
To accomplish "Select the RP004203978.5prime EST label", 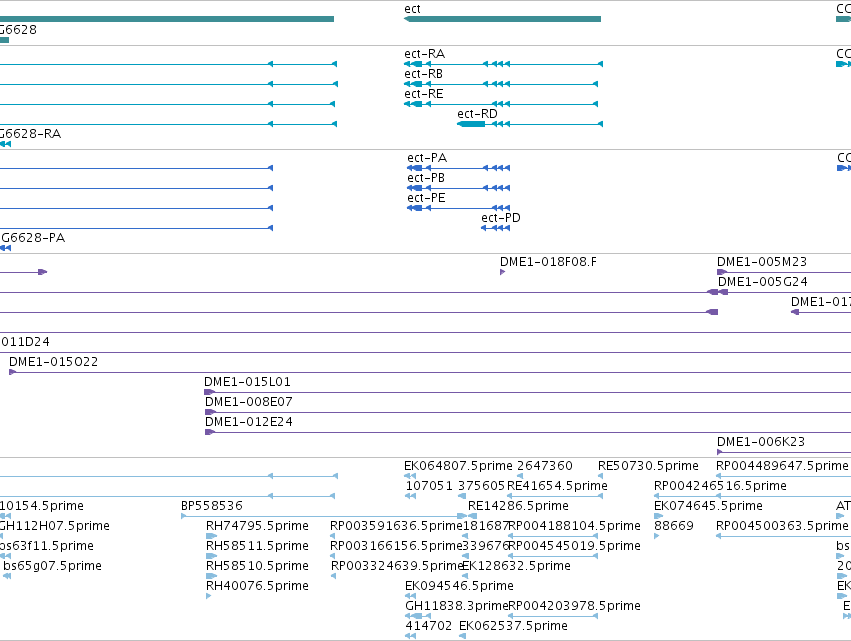I will click(x=574, y=607).
